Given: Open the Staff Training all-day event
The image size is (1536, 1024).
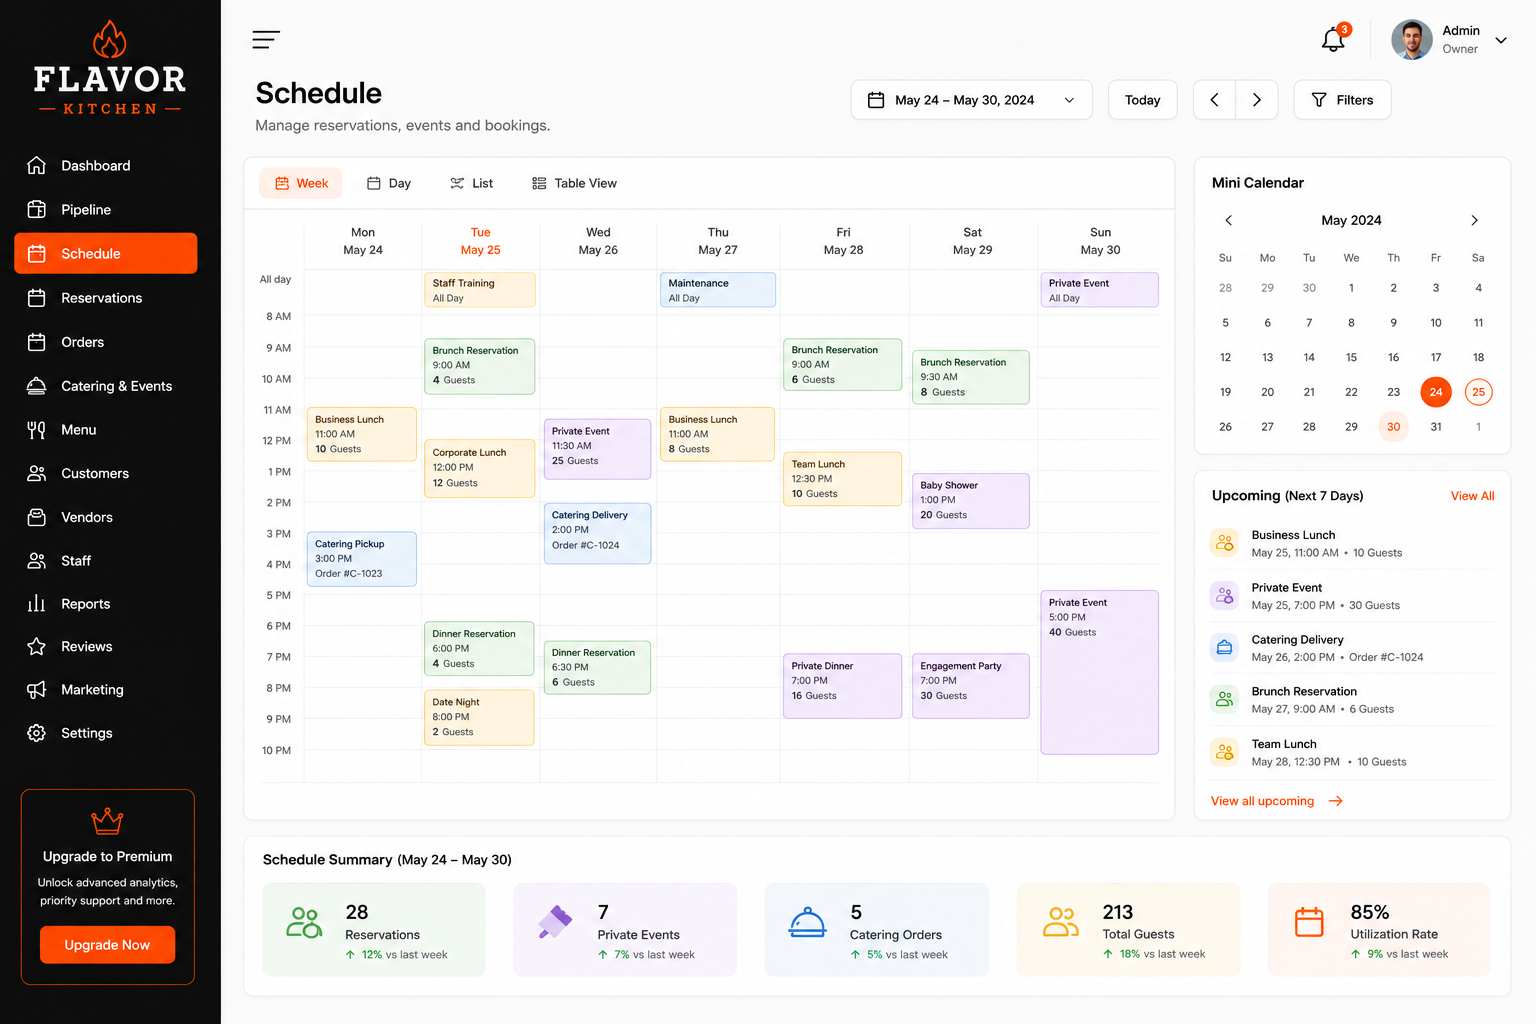Looking at the screenshot, I should [x=480, y=290].
